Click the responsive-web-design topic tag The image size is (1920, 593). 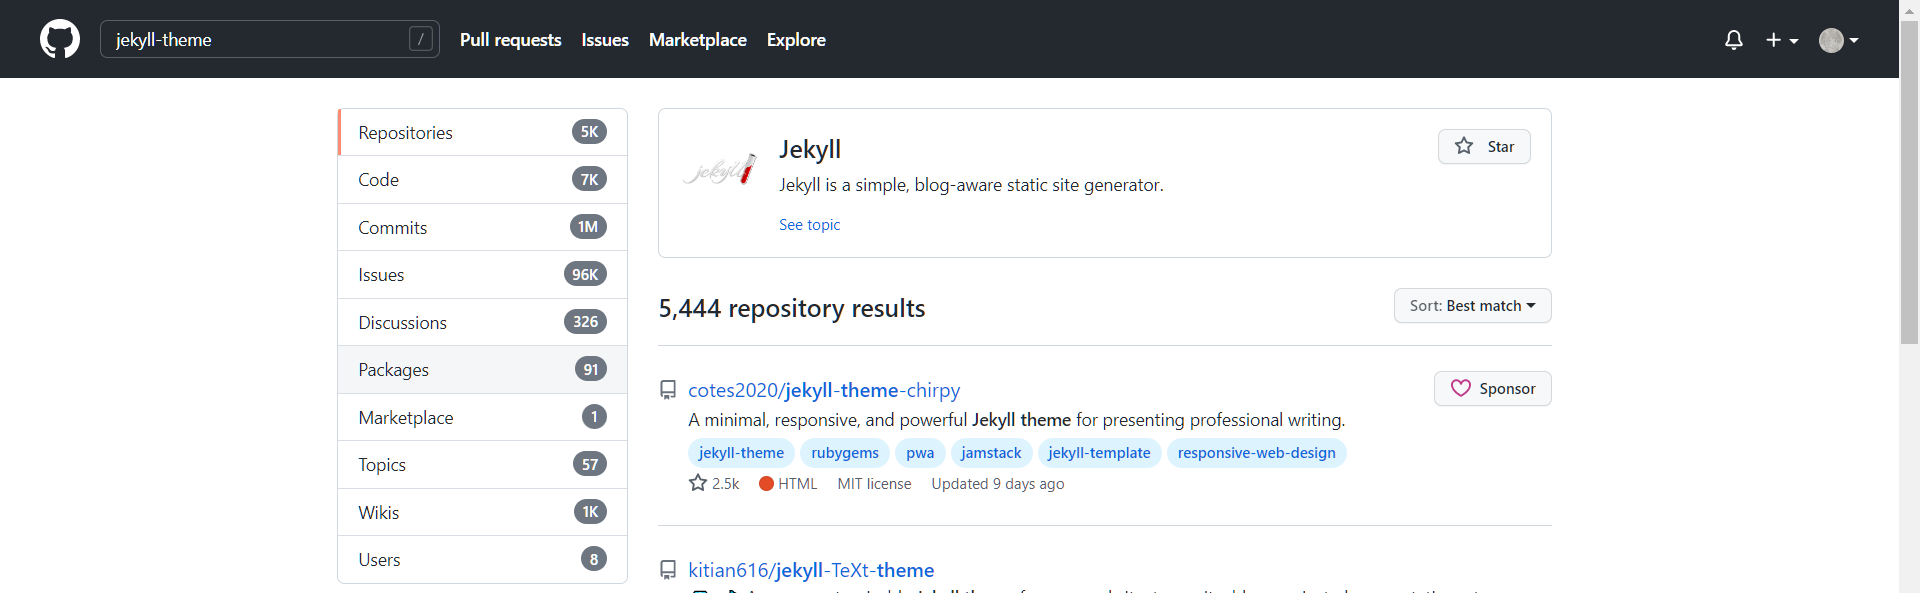(1257, 453)
